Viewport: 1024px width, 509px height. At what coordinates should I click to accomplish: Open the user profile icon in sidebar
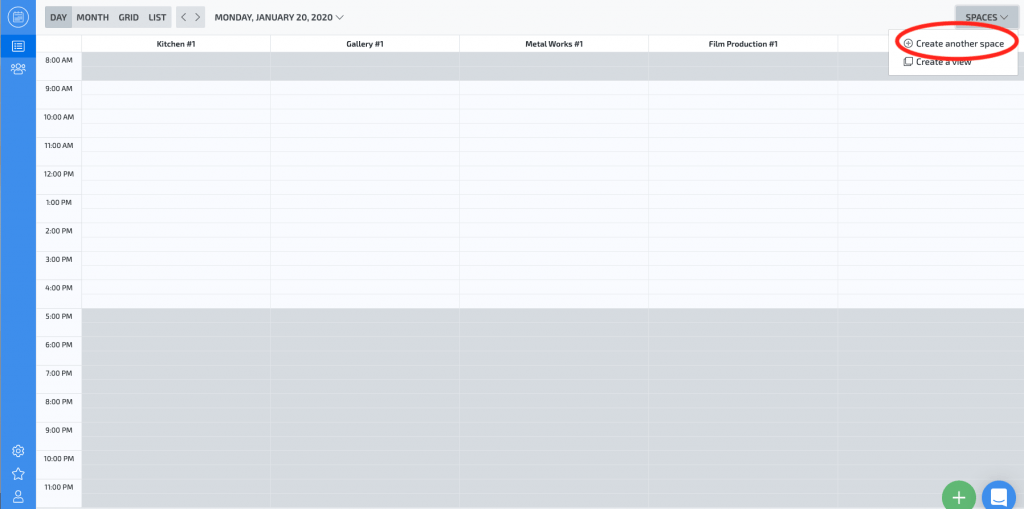18,496
